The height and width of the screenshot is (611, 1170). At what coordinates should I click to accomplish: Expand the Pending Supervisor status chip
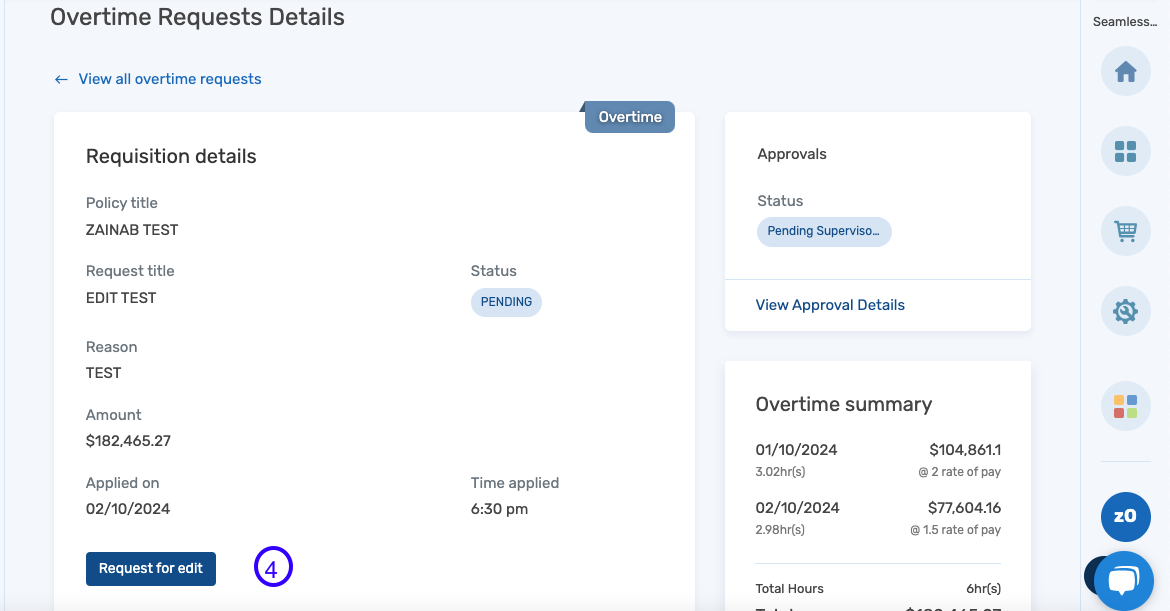pyautogui.click(x=824, y=231)
